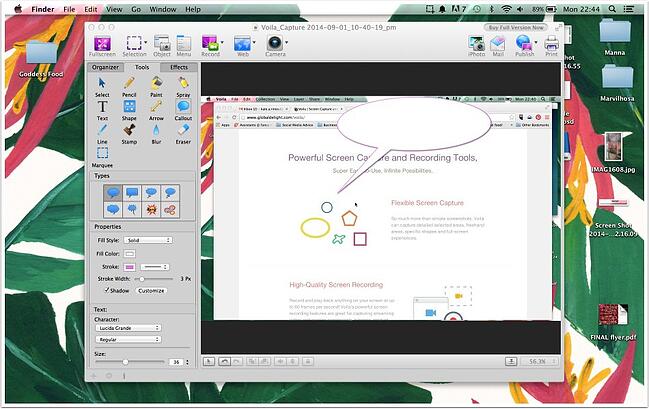Open the Edit menu
The height and width of the screenshot is (409, 649).
pyautogui.click(x=91, y=9)
